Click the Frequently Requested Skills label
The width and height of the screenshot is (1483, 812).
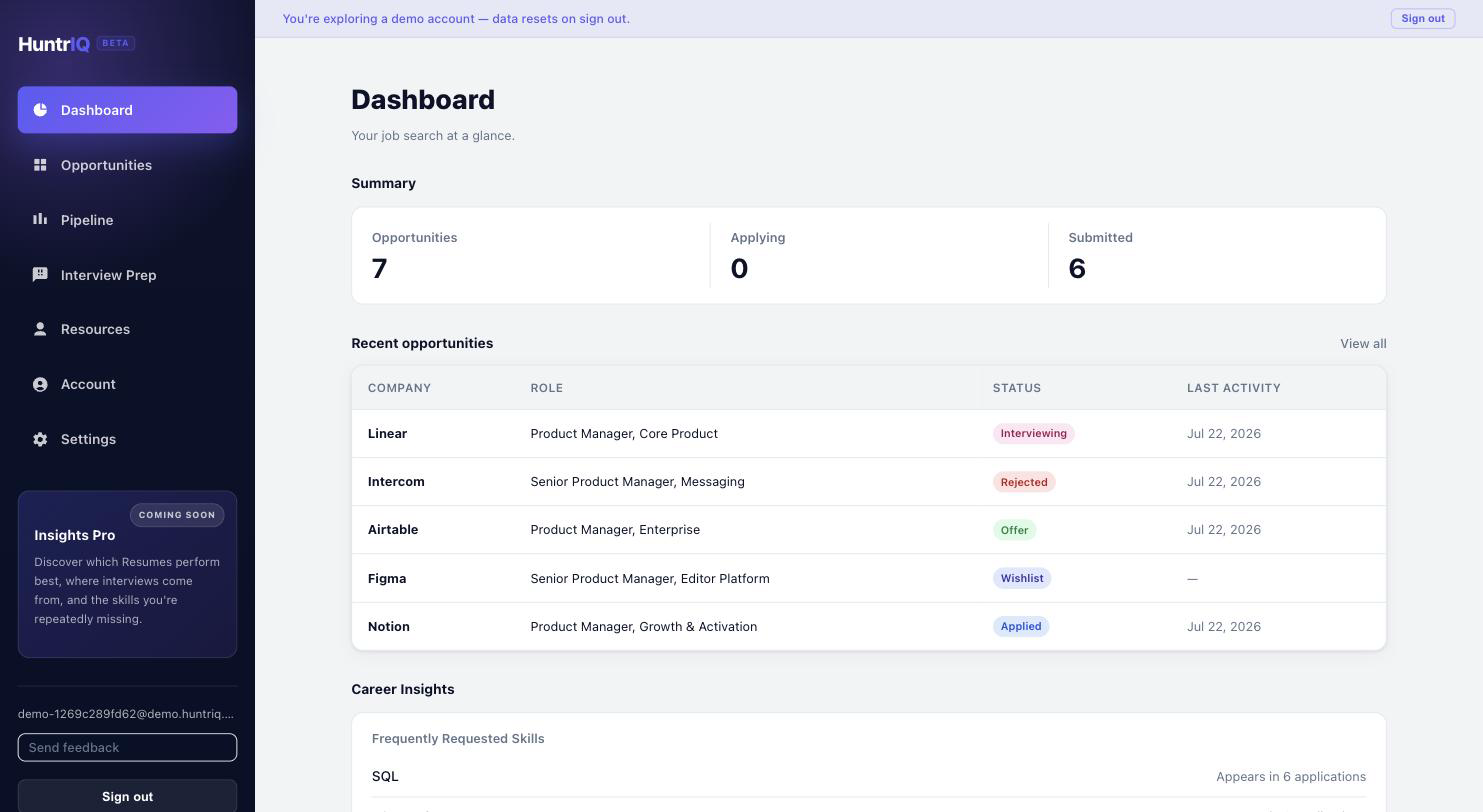[458, 738]
